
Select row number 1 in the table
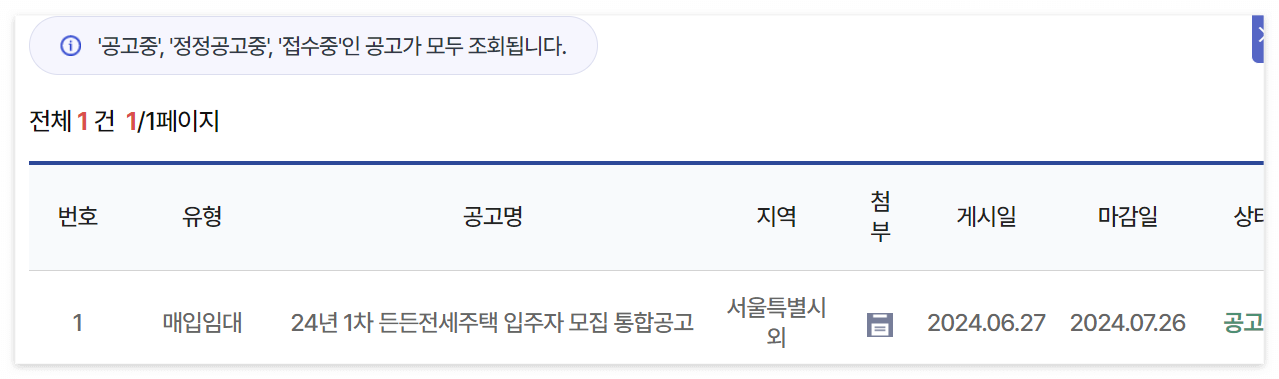point(78,323)
